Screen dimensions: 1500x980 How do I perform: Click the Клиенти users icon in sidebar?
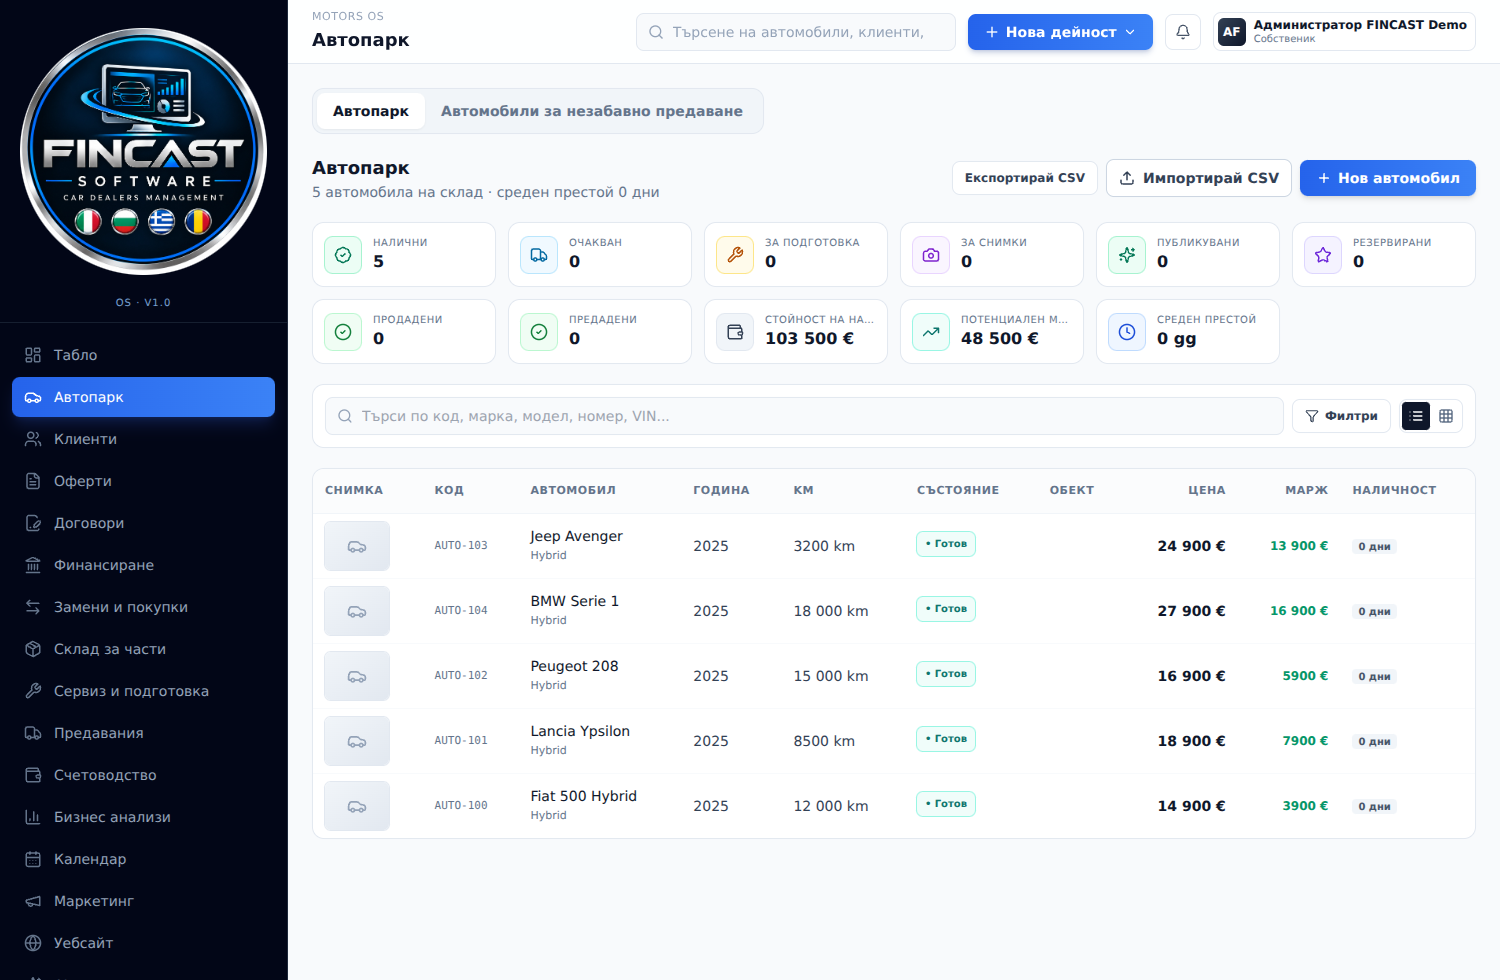coord(33,439)
